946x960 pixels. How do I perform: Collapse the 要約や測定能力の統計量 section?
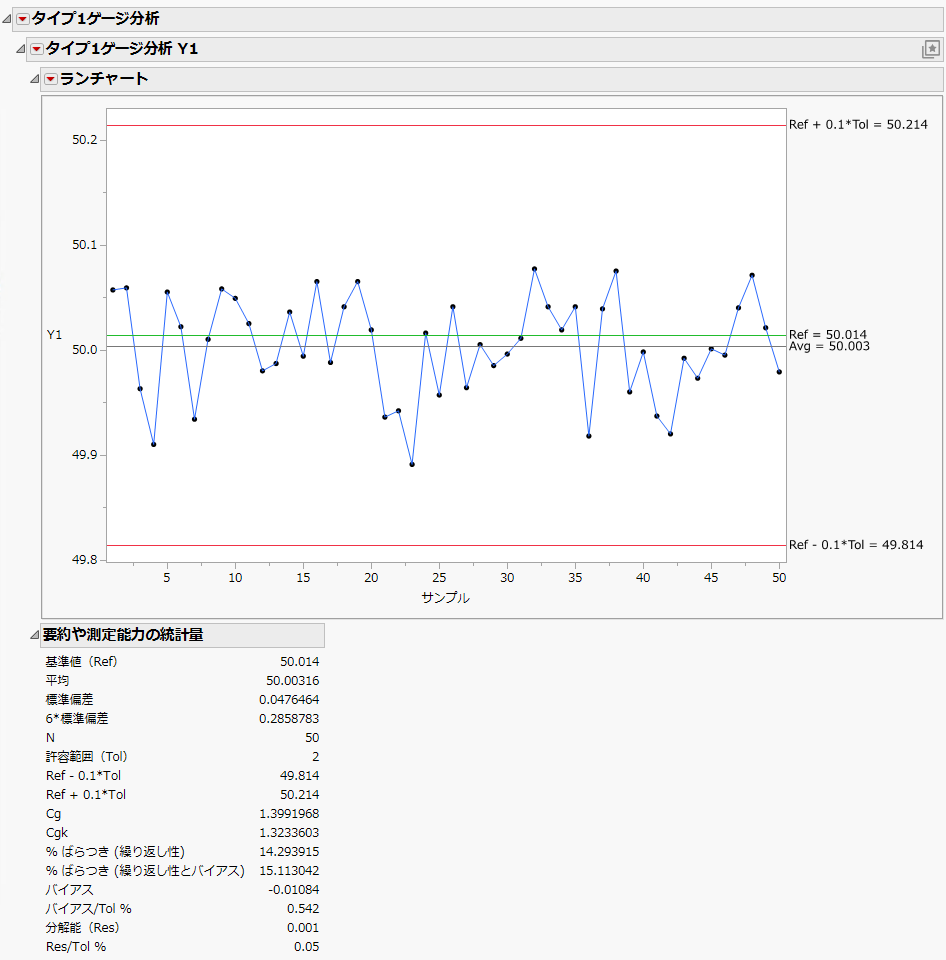36,636
